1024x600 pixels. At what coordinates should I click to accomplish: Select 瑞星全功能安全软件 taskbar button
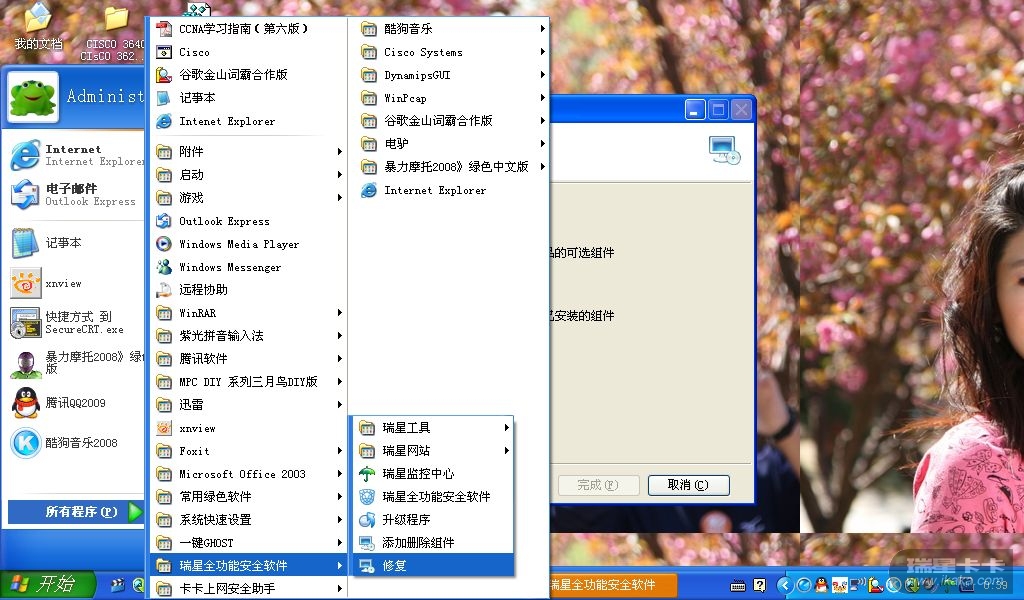tap(611, 585)
